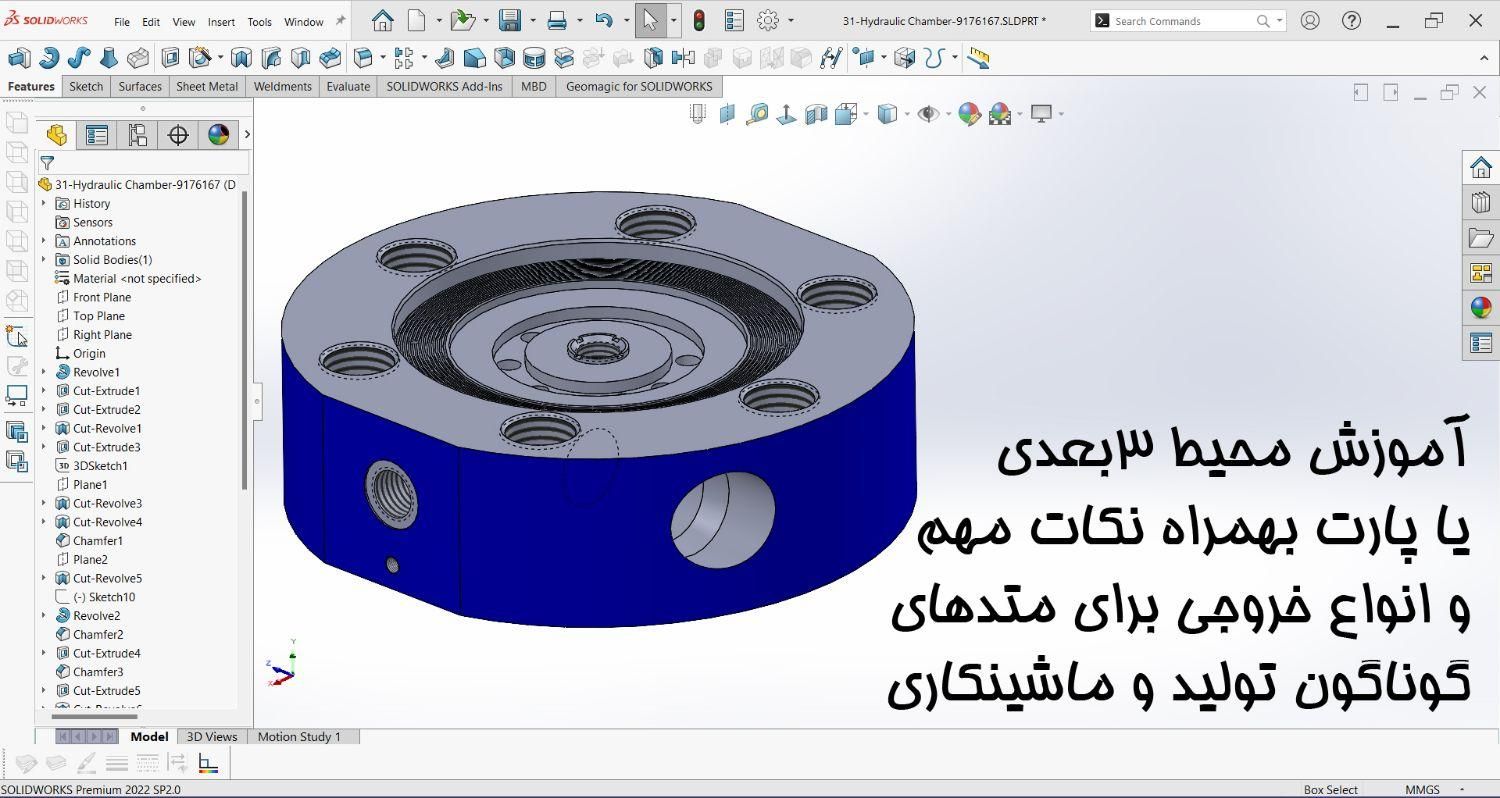Viewport: 1500px width, 798px height.
Task: Open the ConfigurationManager tab
Action: pos(137,134)
